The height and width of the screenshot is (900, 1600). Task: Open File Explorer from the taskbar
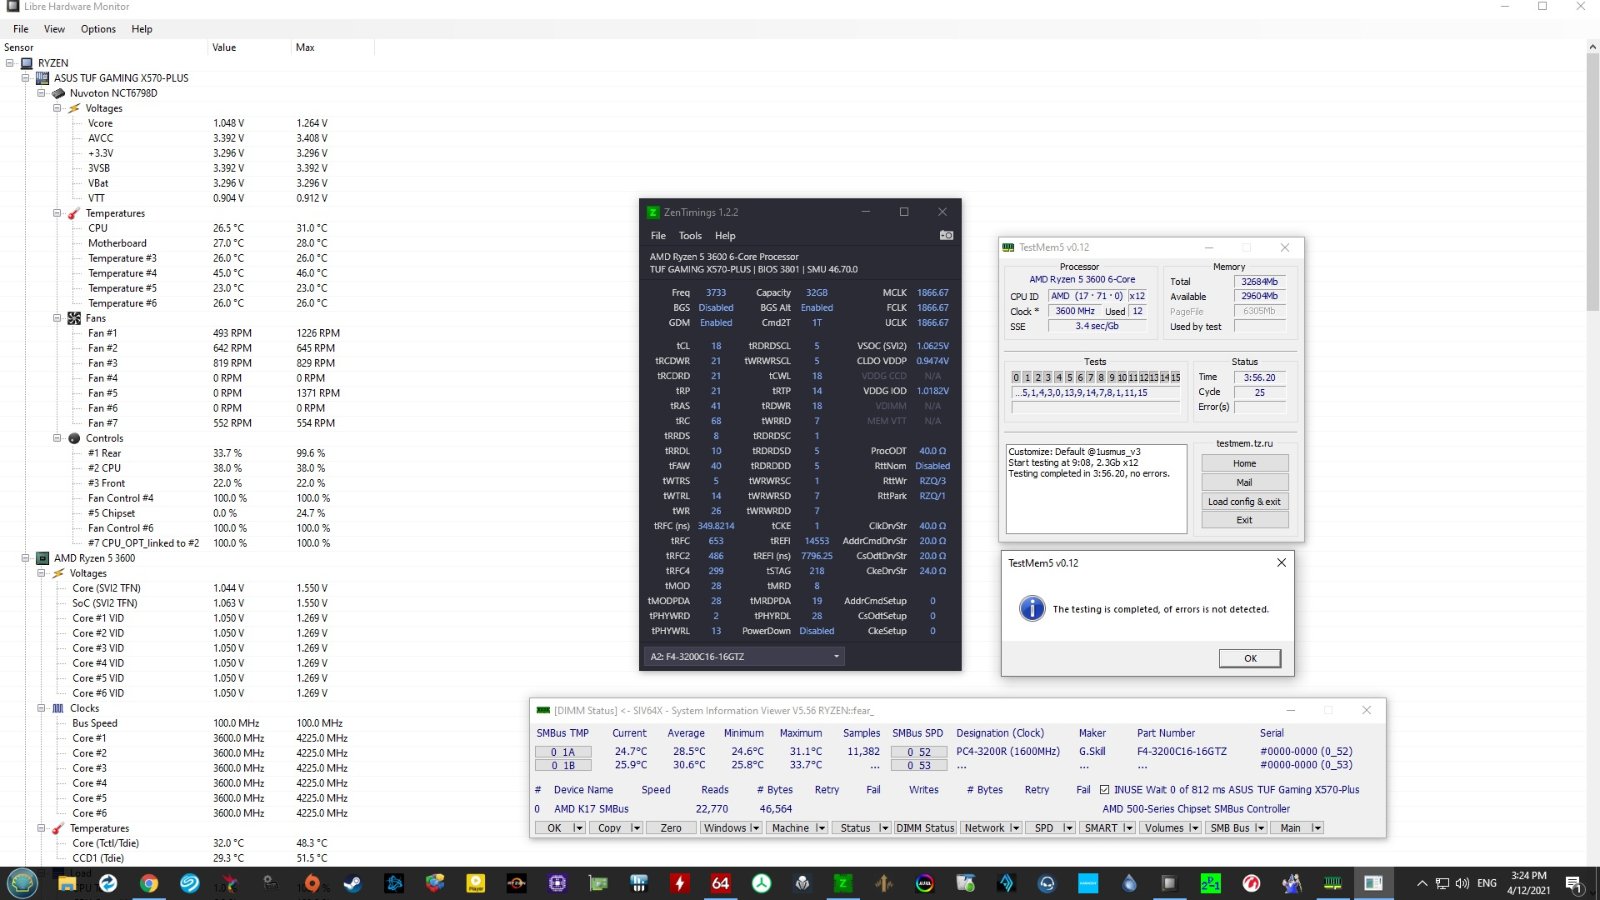67,883
